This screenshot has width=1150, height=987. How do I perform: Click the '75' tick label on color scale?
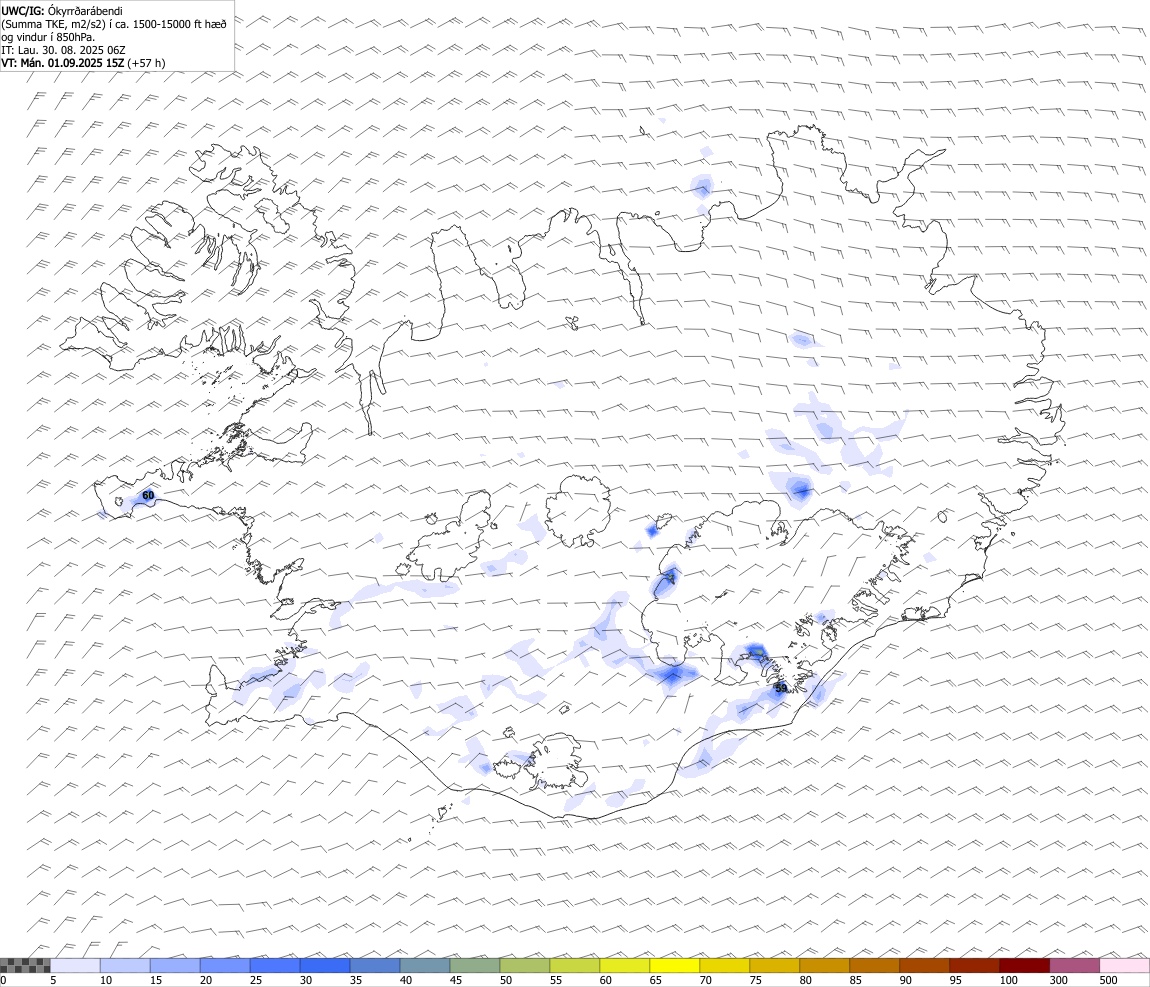tap(755, 980)
